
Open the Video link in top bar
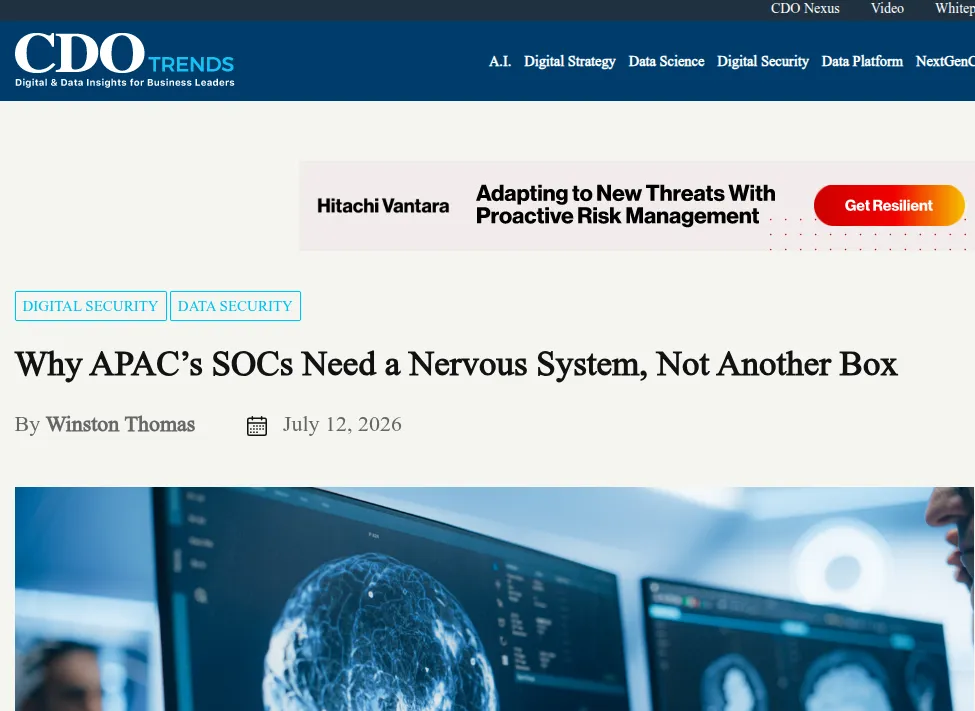887,9
